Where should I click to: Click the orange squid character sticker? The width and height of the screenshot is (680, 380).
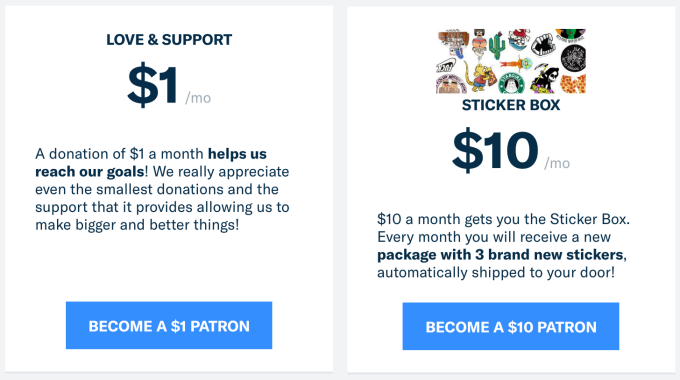(516, 63)
